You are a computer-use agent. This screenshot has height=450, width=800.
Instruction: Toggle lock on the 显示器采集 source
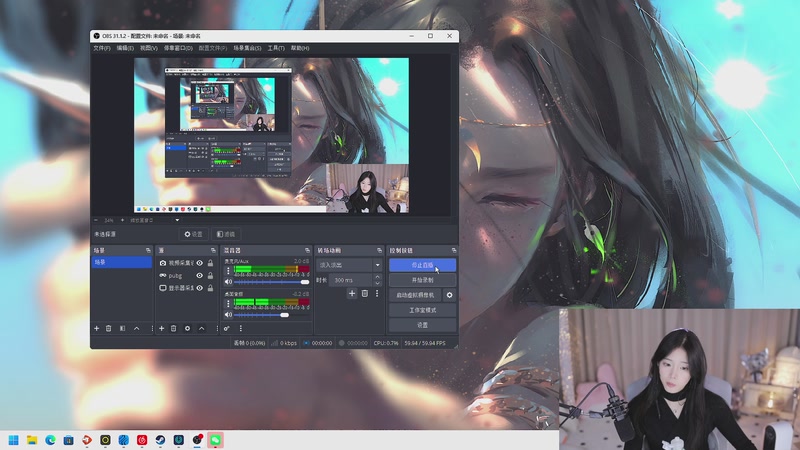pyautogui.click(x=210, y=288)
